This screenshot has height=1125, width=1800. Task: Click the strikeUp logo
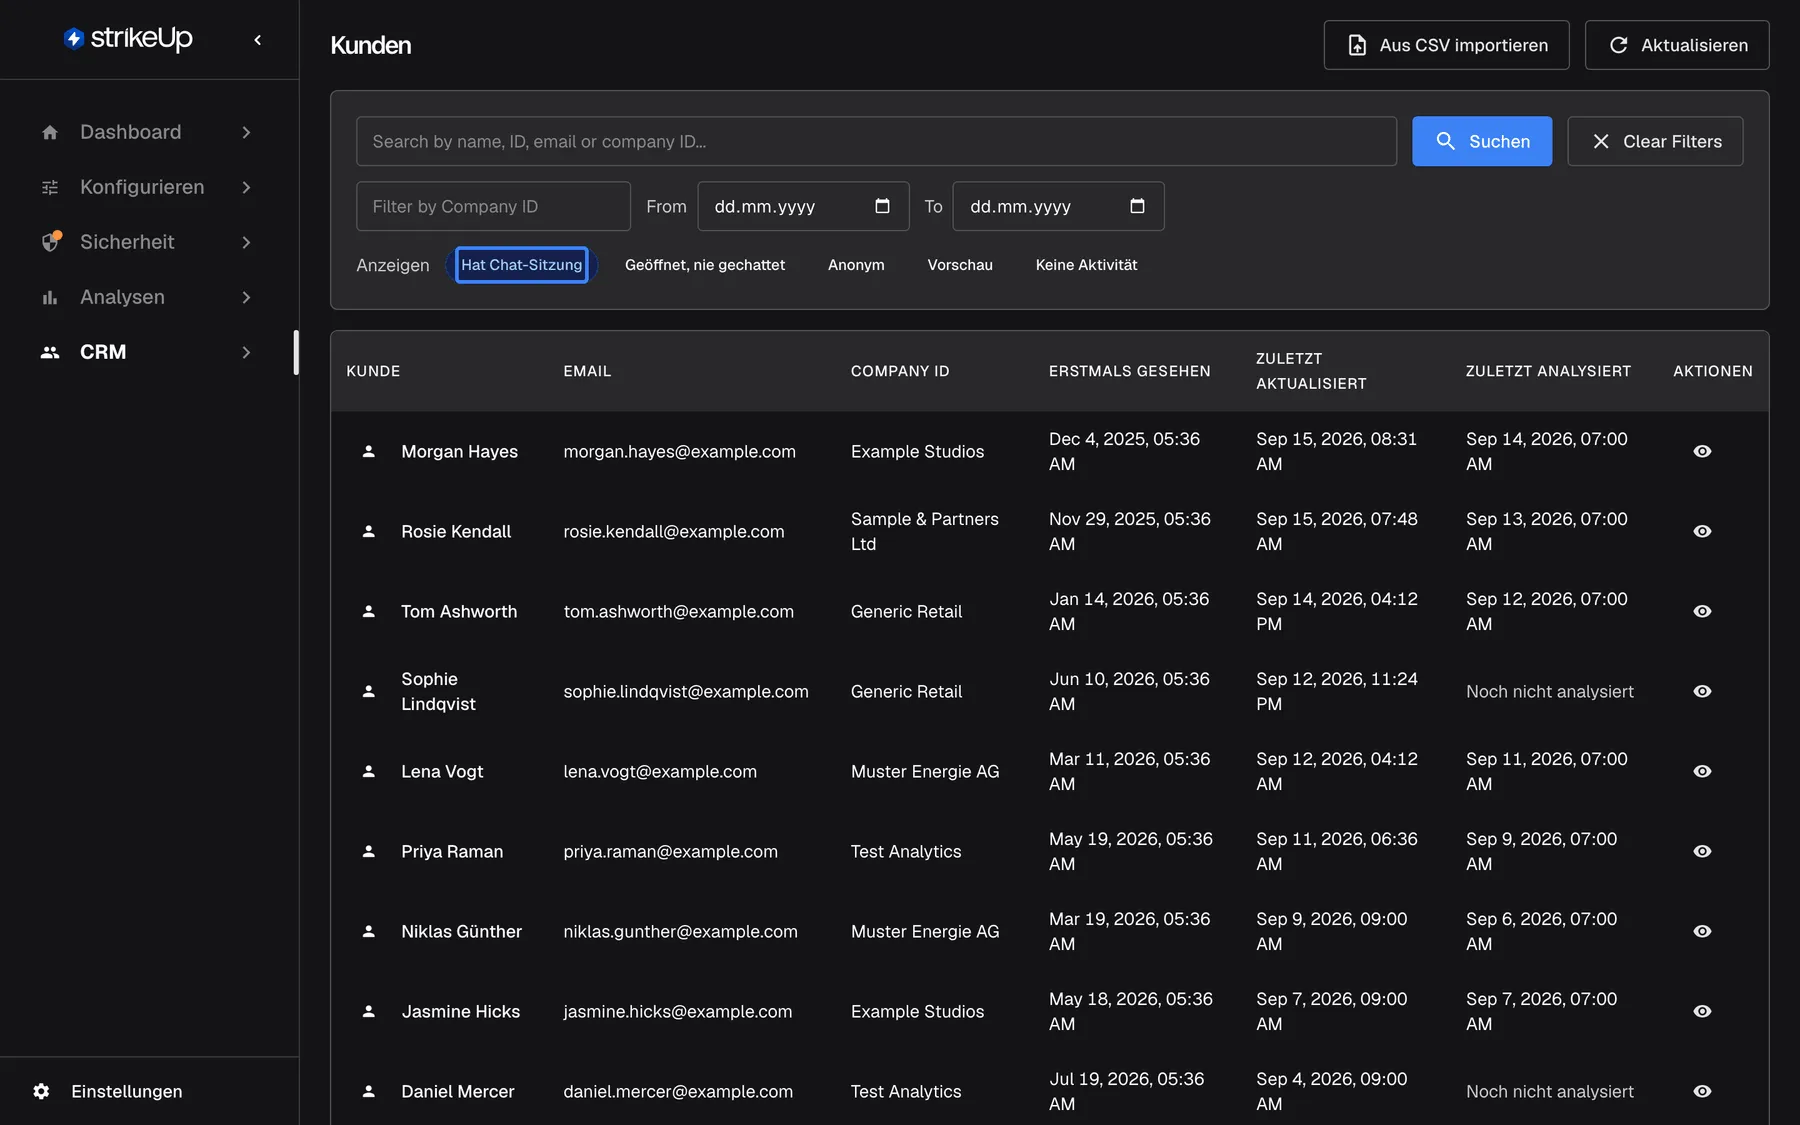click(x=128, y=39)
